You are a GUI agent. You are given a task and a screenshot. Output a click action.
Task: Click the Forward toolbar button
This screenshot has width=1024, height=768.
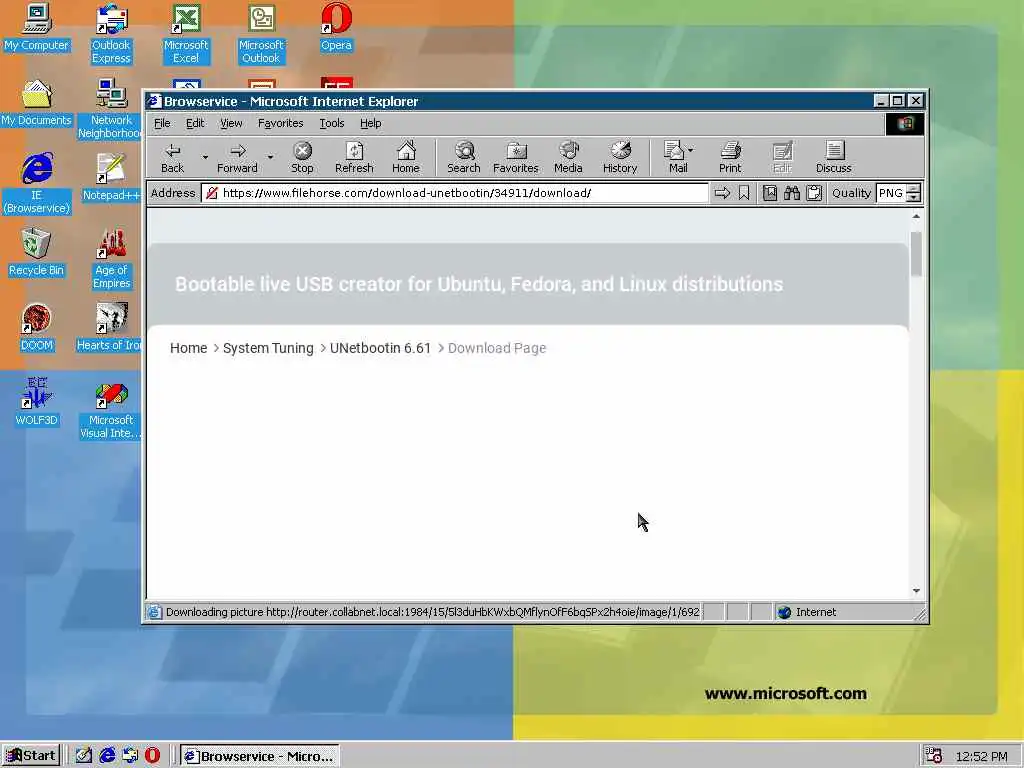click(x=237, y=157)
